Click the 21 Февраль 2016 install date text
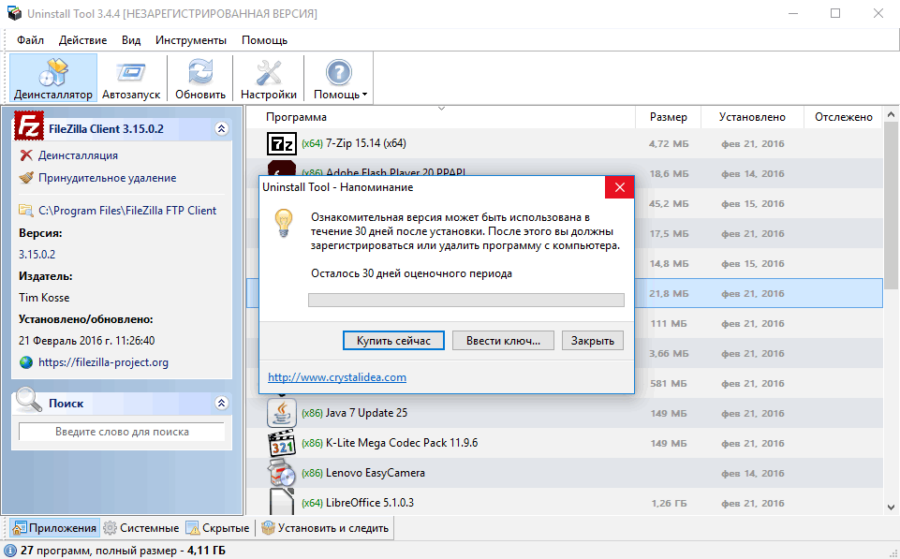The height and width of the screenshot is (559, 900). pyautogui.click(x=86, y=340)
